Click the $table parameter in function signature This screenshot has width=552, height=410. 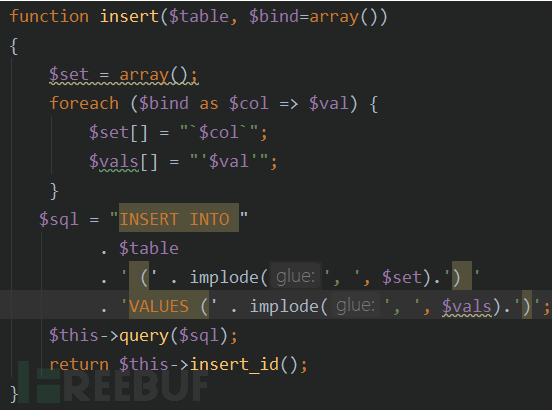(199, 16)
